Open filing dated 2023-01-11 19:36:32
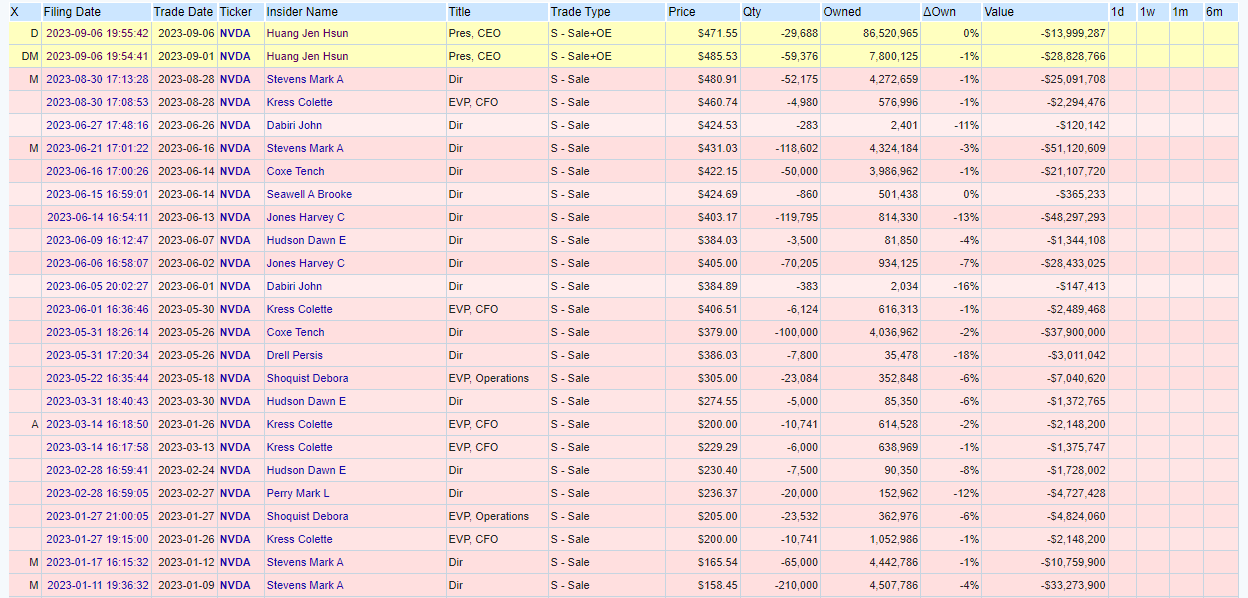This screenshot has width=1248, height=598. [x=97, y=585]
